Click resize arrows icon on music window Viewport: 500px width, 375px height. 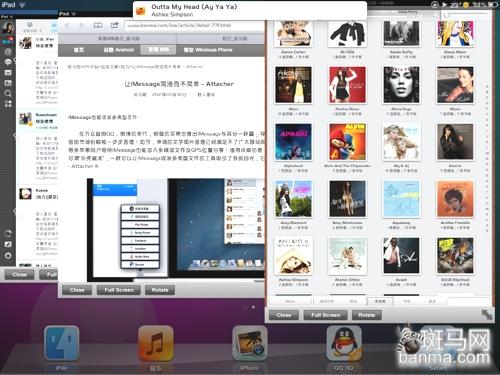487,314
